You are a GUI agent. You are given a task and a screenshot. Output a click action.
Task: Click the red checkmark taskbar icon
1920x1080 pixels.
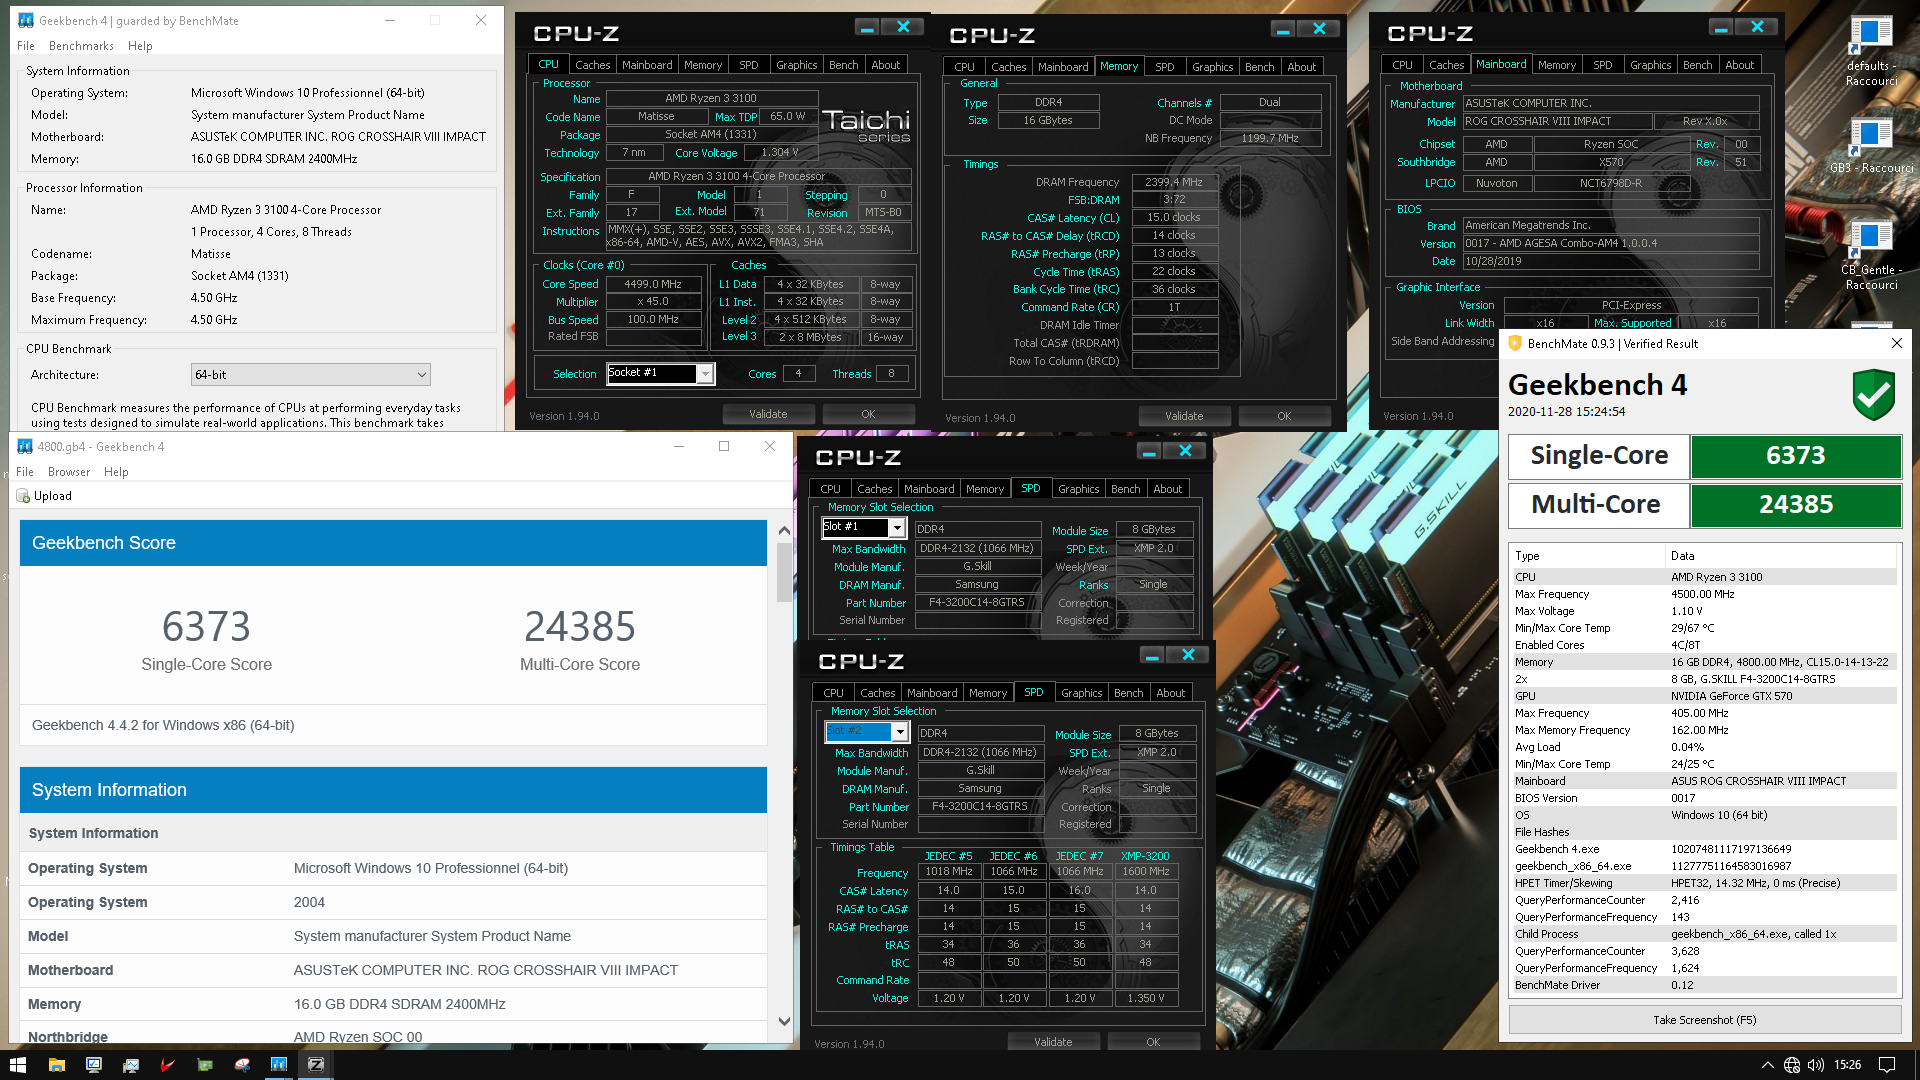click(x=167, y=1065)
